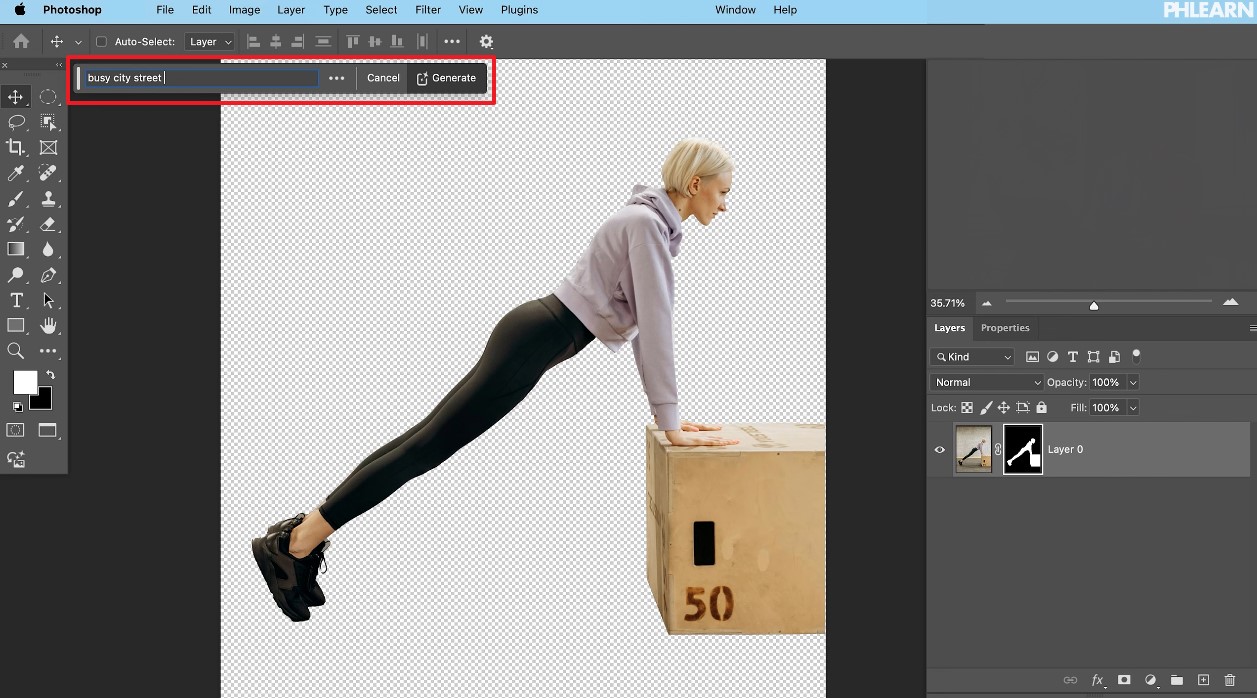
Task: Cancel the generative fill prompt
Action: 383,78
